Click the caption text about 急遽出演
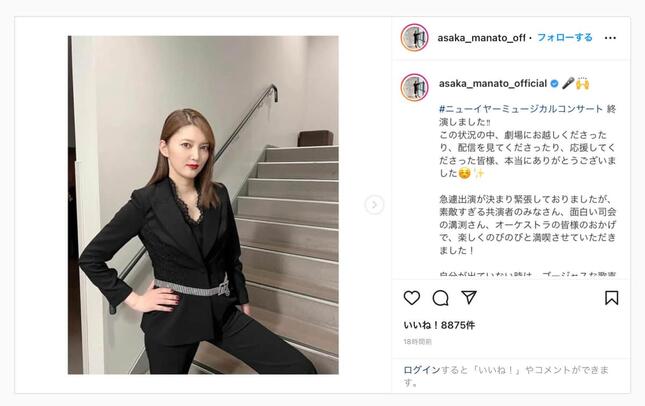This screenshot has height=406, width=645. tap(527, 225)
